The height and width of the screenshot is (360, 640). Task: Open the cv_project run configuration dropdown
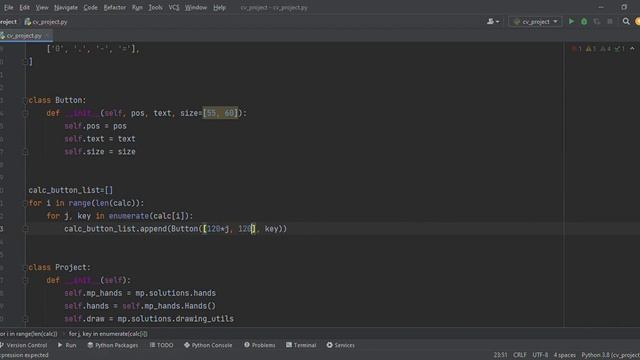coord(536,22)
